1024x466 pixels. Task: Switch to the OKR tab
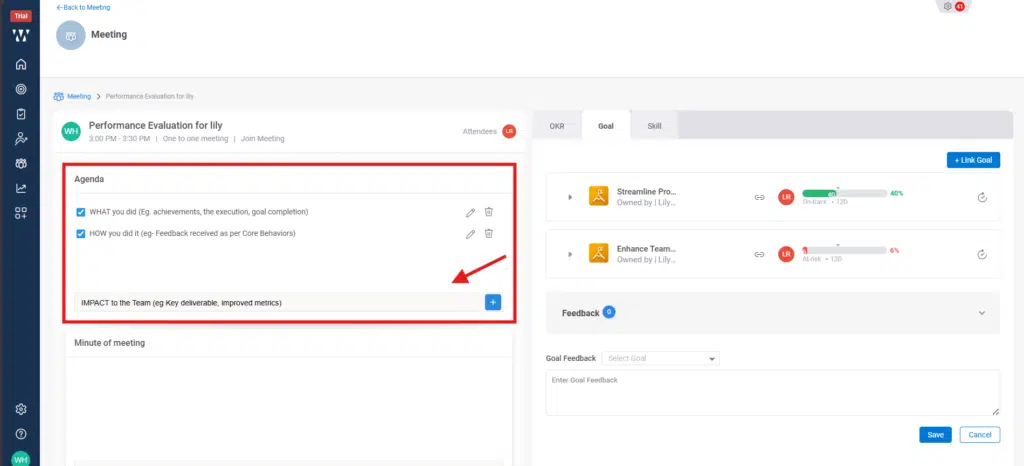tap(557, 127)
